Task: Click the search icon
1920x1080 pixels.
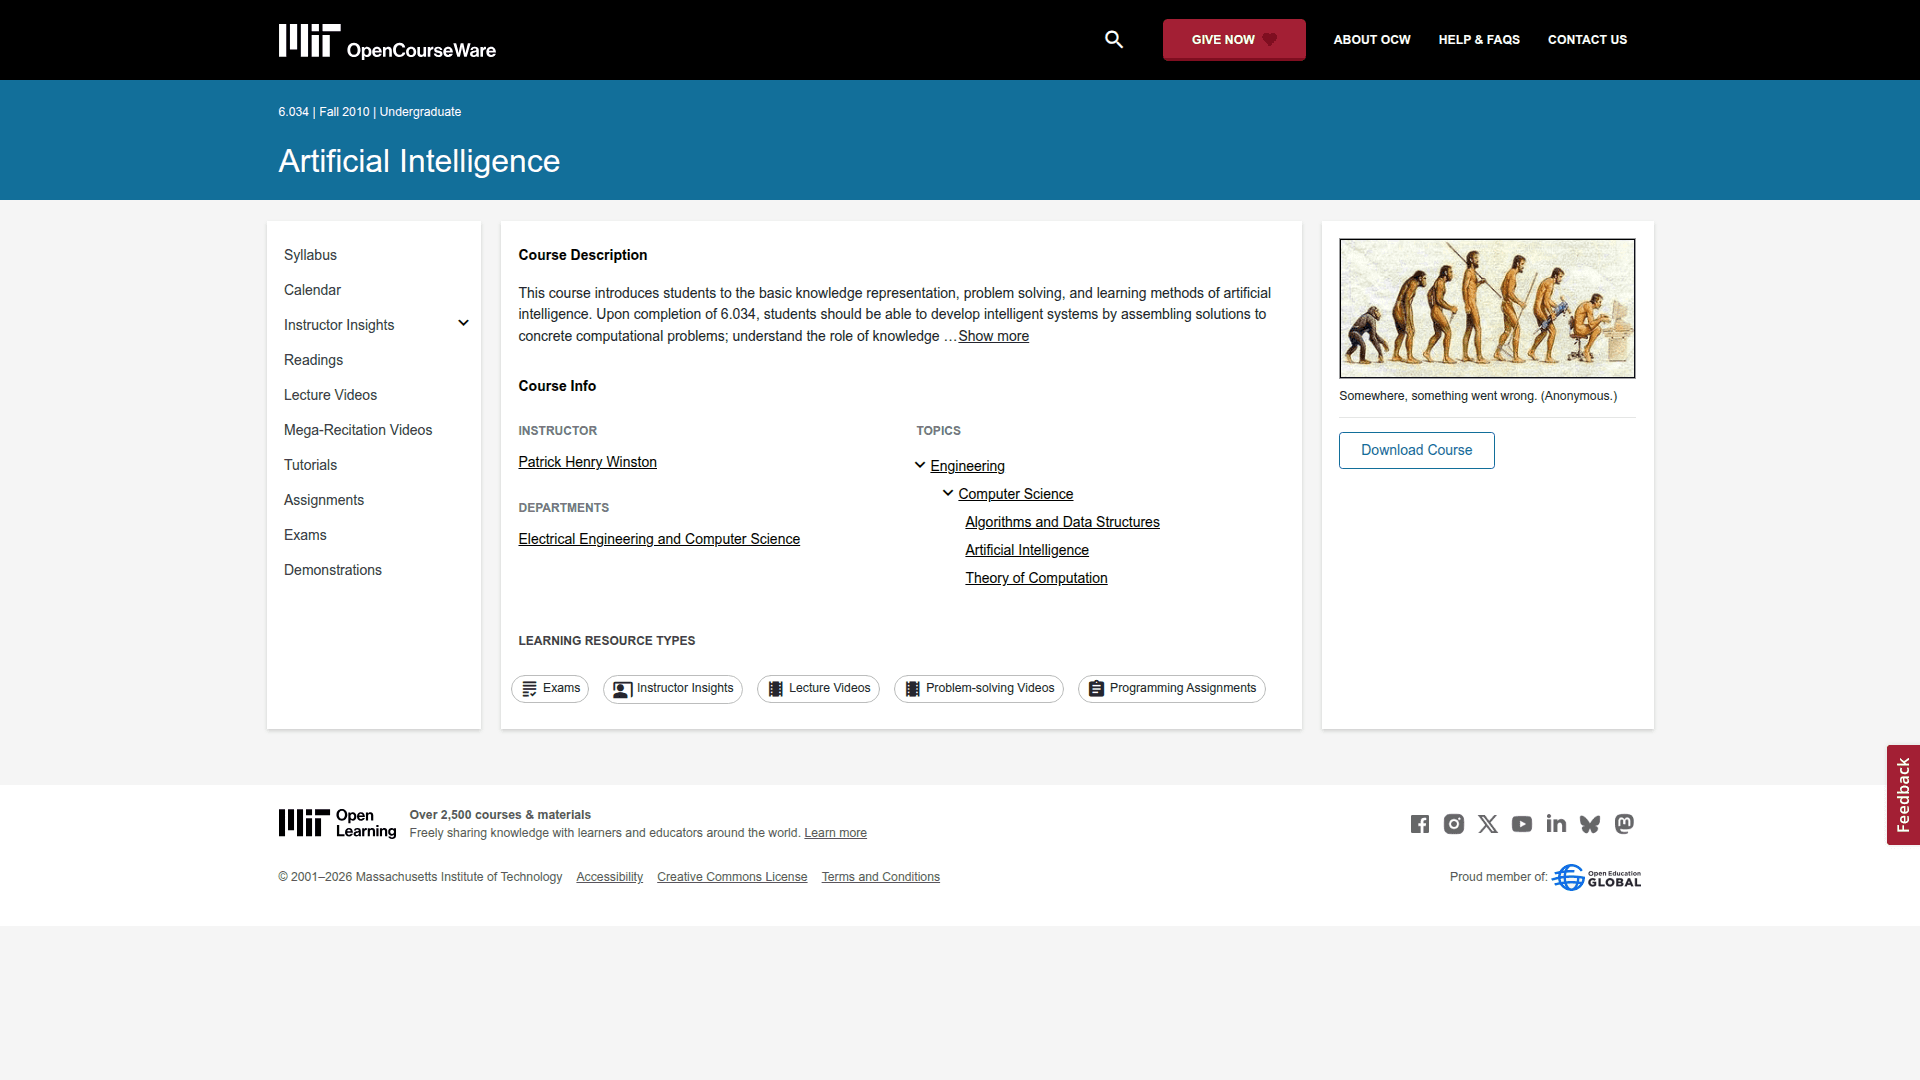Action: tap(1114, 39)
